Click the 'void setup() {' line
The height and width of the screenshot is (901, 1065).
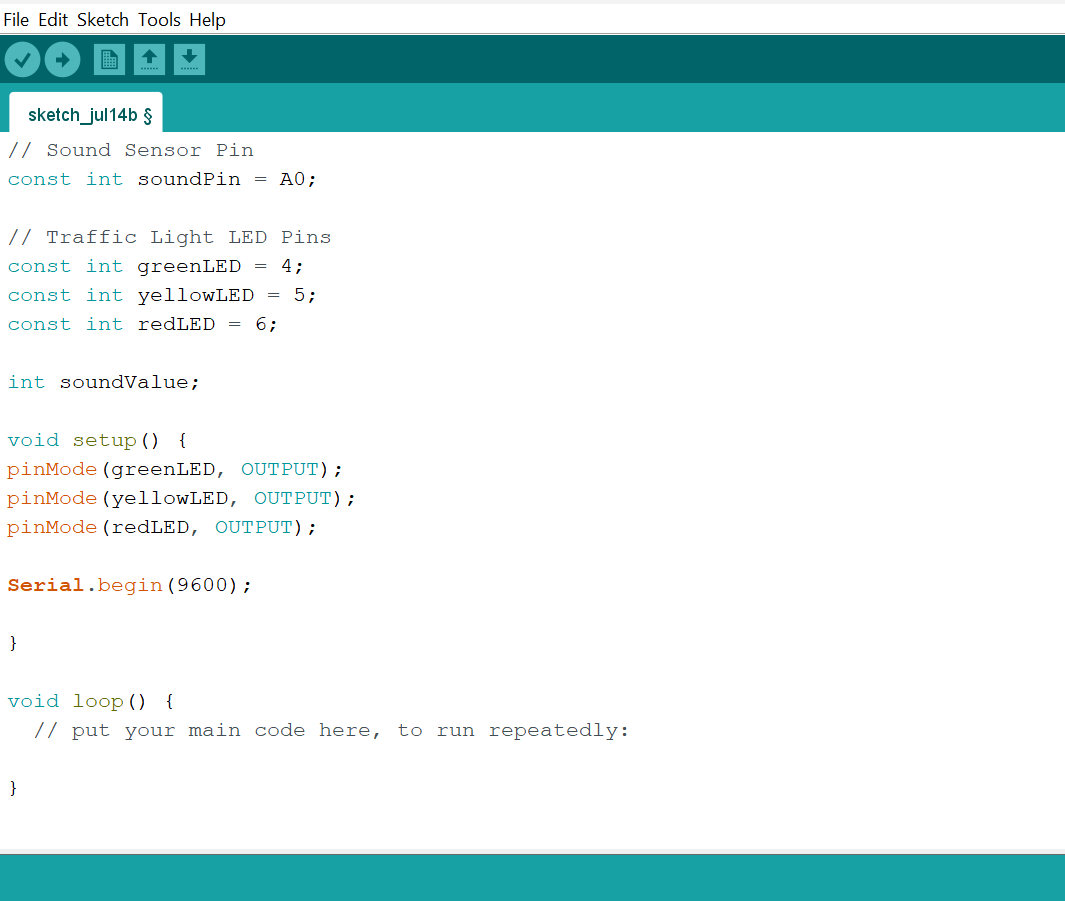97,441
